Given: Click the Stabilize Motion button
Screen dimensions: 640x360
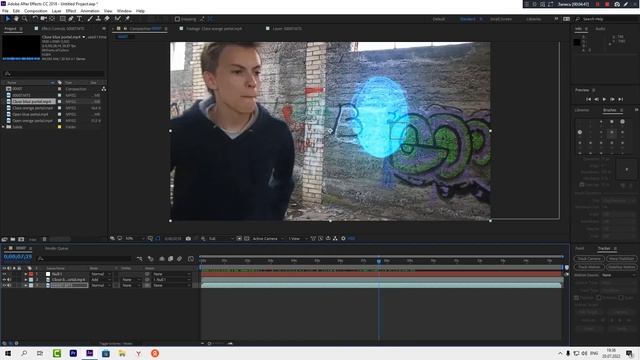Looking at the screenshot, I should (621, 267).
